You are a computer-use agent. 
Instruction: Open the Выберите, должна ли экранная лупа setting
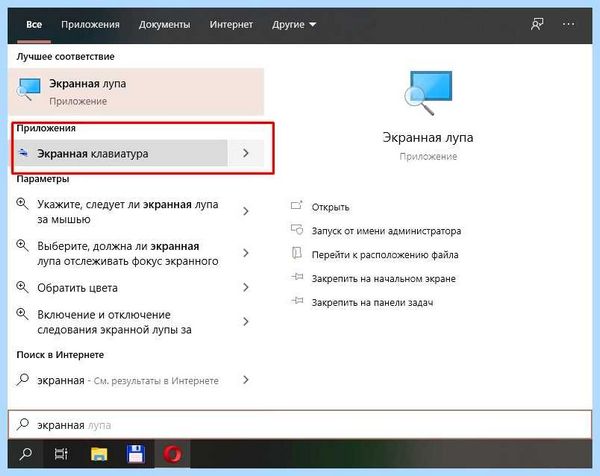pyautogui.click(x=128, y=253)
